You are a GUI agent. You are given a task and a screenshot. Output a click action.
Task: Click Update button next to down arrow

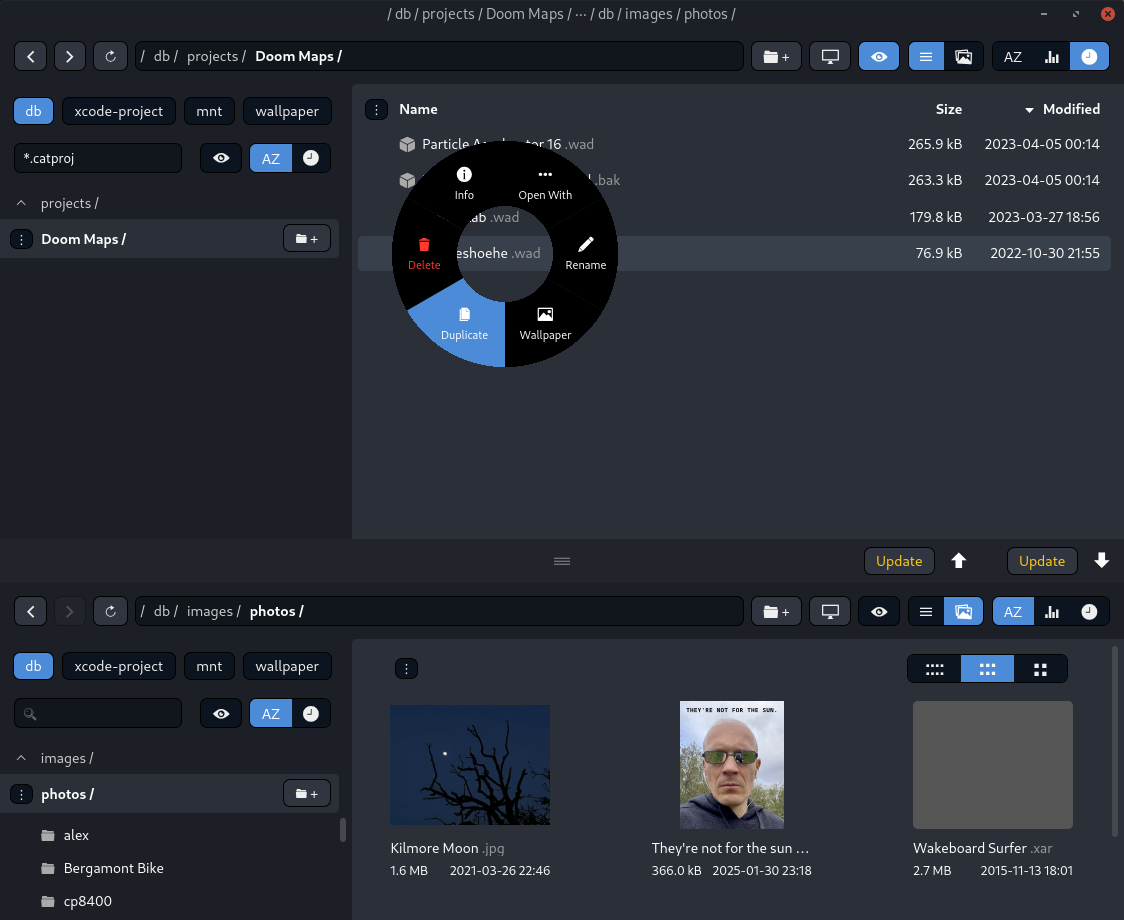(x=1042, y=561)
